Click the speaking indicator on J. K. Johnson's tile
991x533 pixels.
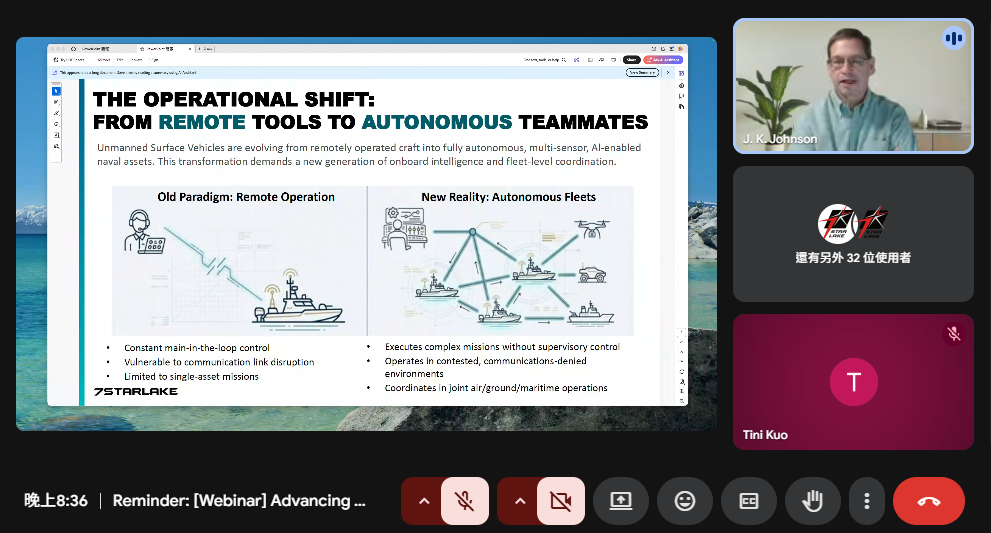(x=953, y=38)
